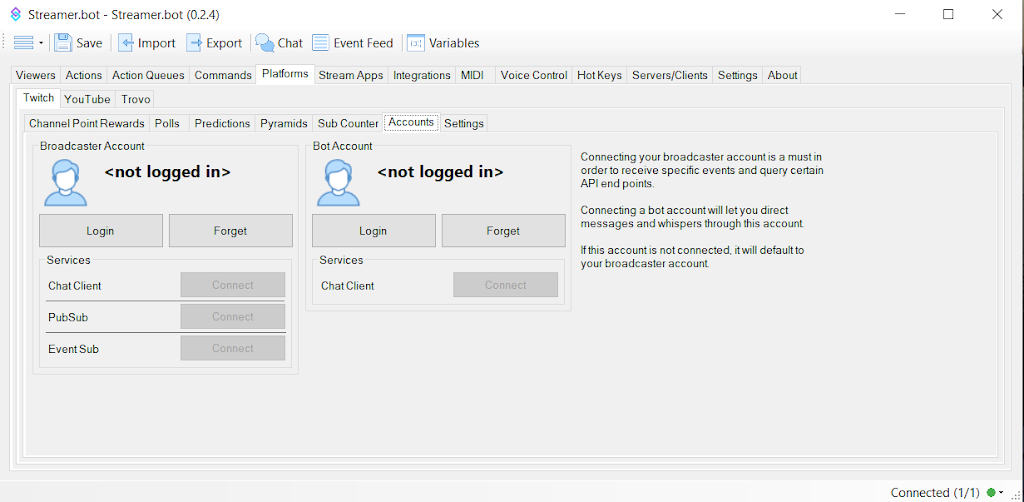
Task: Click the Variables icon in toolbar
Action: pyautogui.click(x=415, y=43)
